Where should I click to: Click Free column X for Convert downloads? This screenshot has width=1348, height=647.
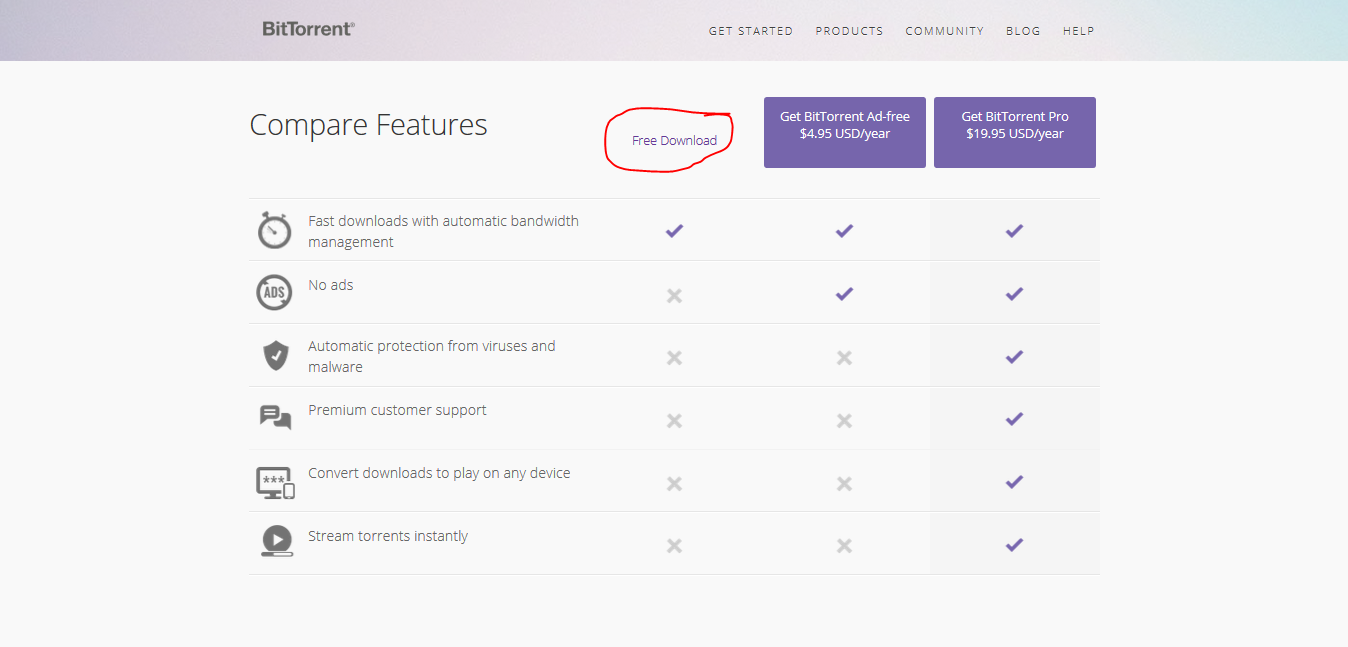click(x=674, y=484)
